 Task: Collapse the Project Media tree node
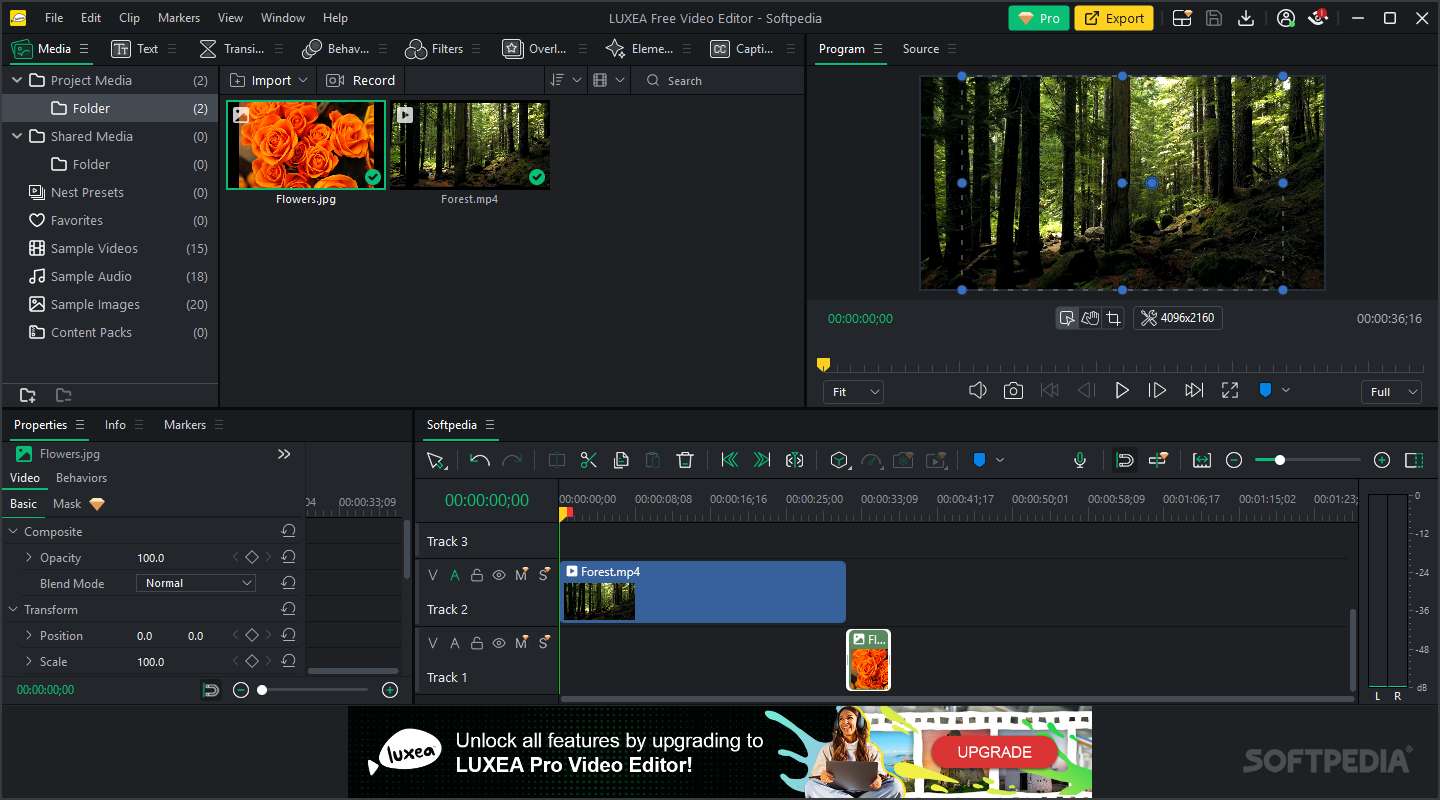(17, 80)
